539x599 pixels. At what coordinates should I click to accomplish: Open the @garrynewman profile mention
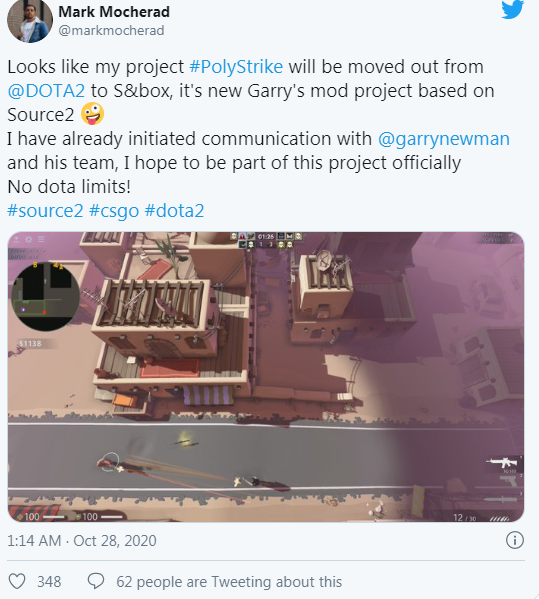pyautogui.click(x=444, y=139)
